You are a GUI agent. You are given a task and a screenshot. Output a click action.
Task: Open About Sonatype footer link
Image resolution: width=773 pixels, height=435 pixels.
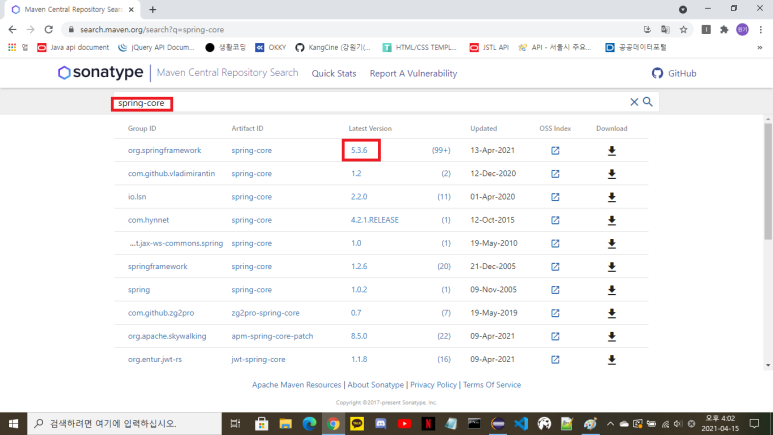pyautogui.click(x=376, y=385)
